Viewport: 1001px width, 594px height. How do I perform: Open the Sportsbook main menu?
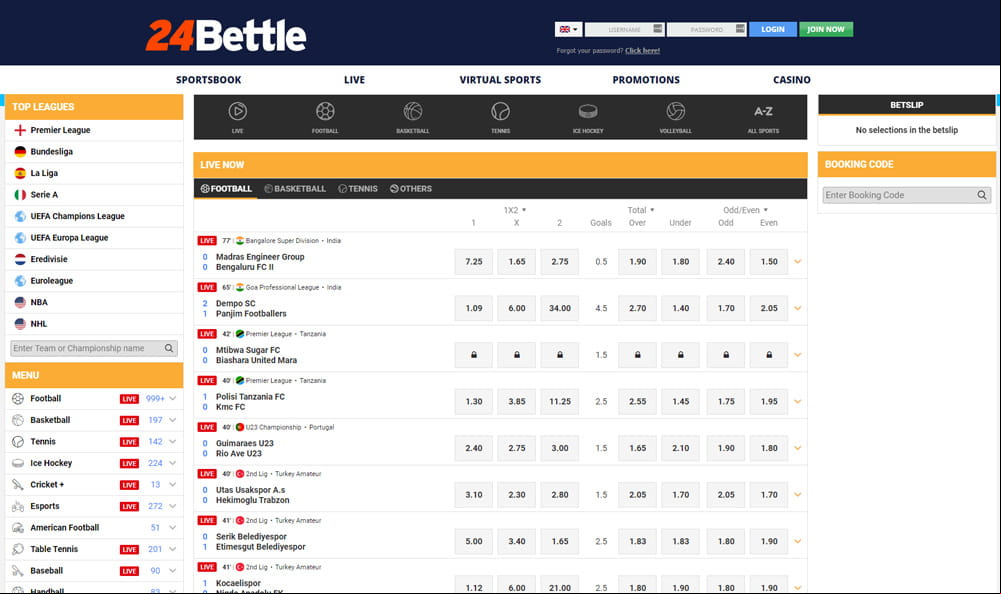coord(209,80)
